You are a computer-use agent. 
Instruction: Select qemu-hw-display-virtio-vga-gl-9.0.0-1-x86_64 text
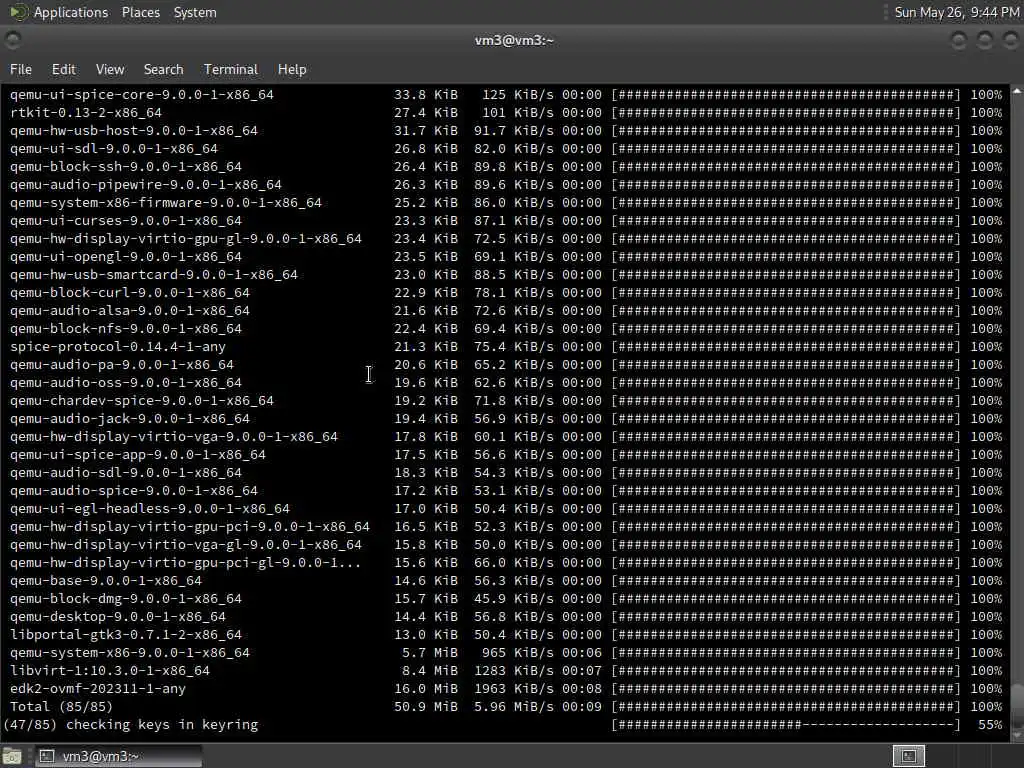(x=186, y=545)
